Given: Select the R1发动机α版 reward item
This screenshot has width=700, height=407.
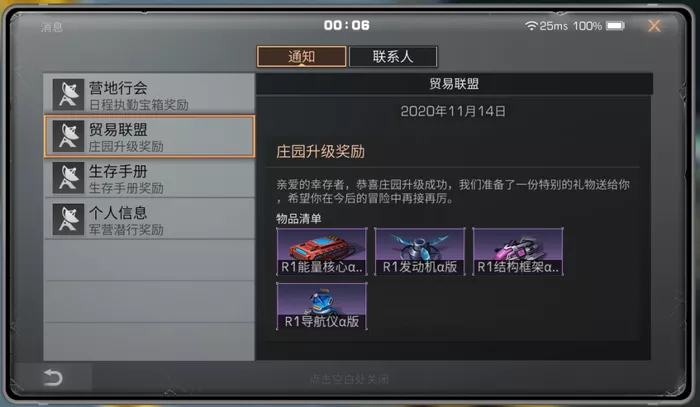Looking at the screenshot, I should pyautogui.click(x=420, y=251).
